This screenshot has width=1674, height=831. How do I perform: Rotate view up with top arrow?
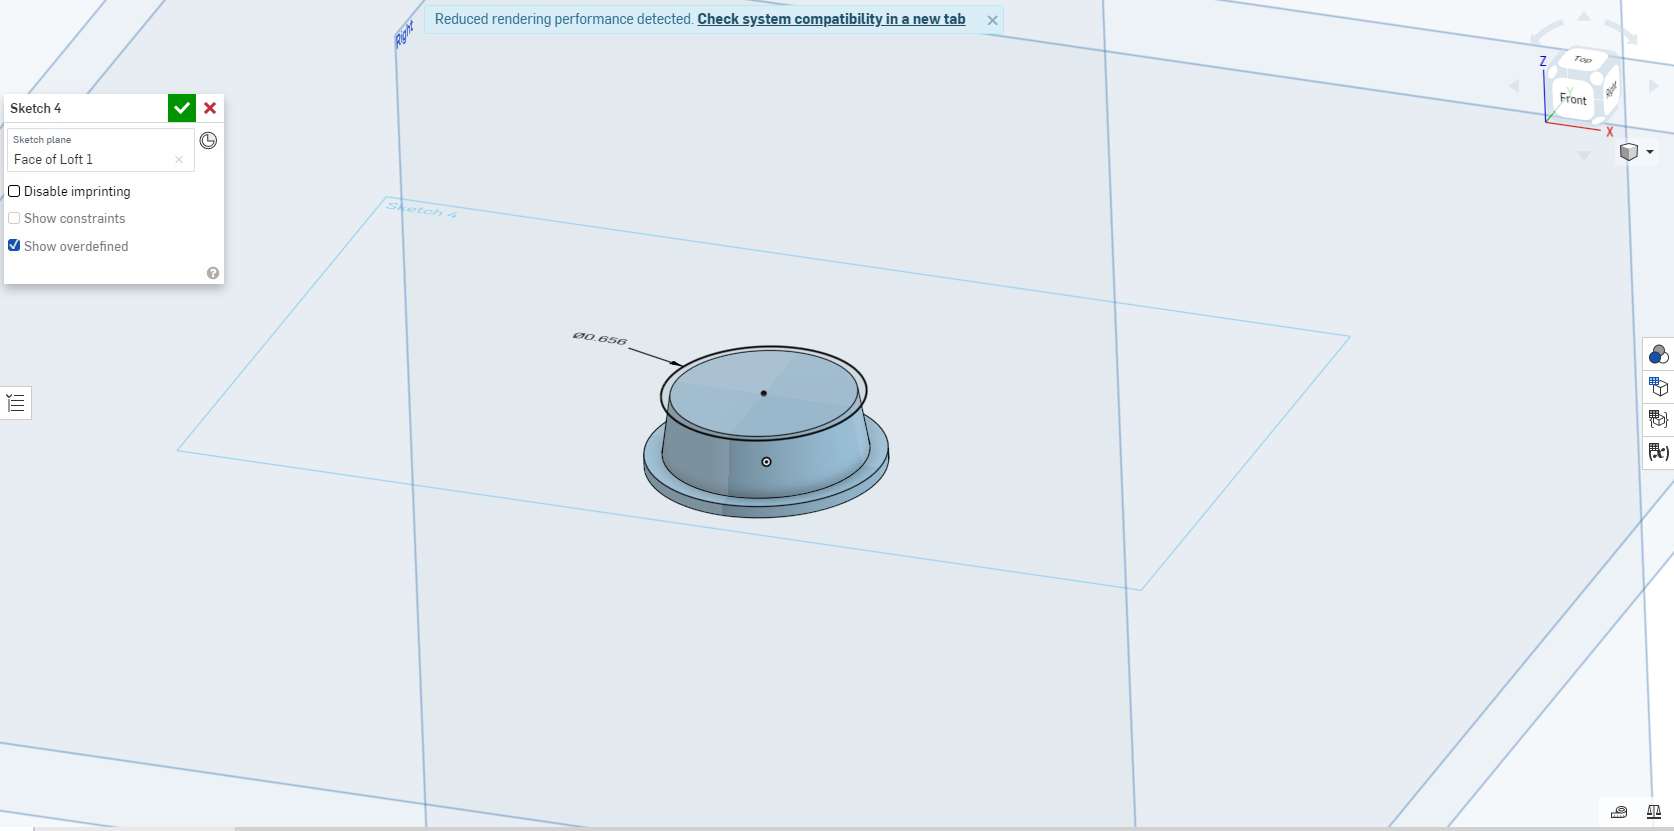[x=1584, y=16]
